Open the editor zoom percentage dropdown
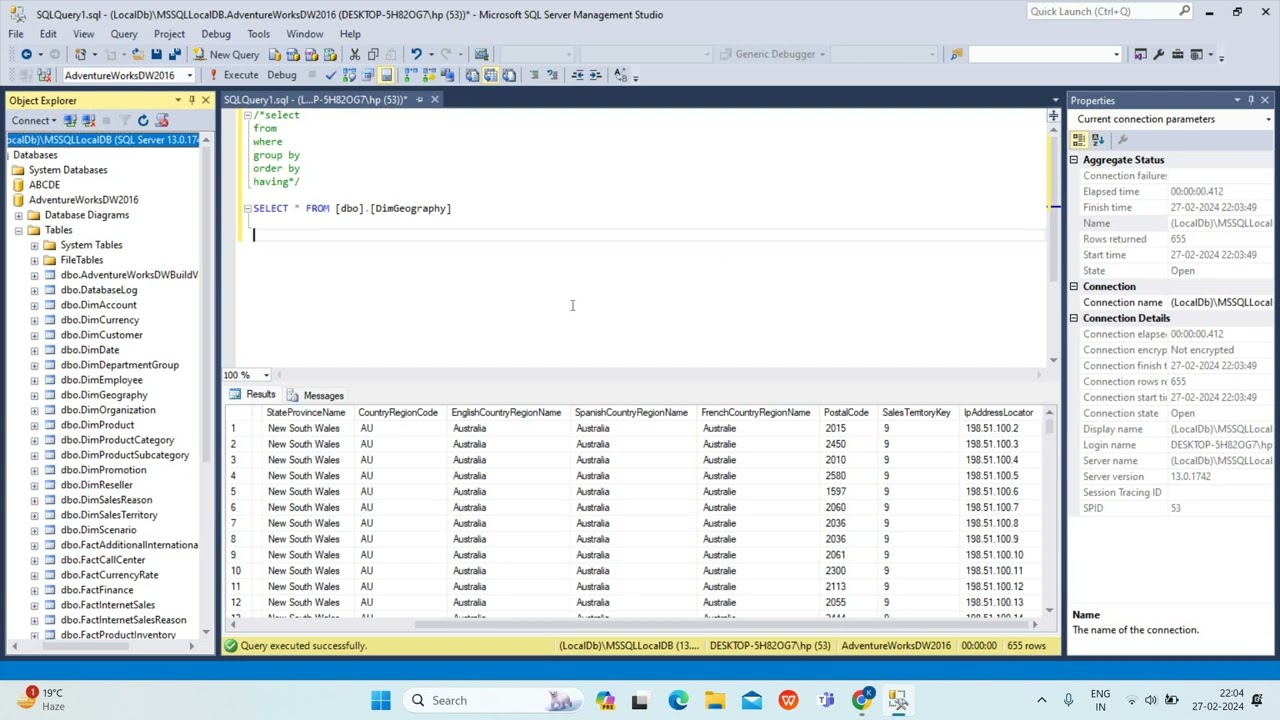 266,375
